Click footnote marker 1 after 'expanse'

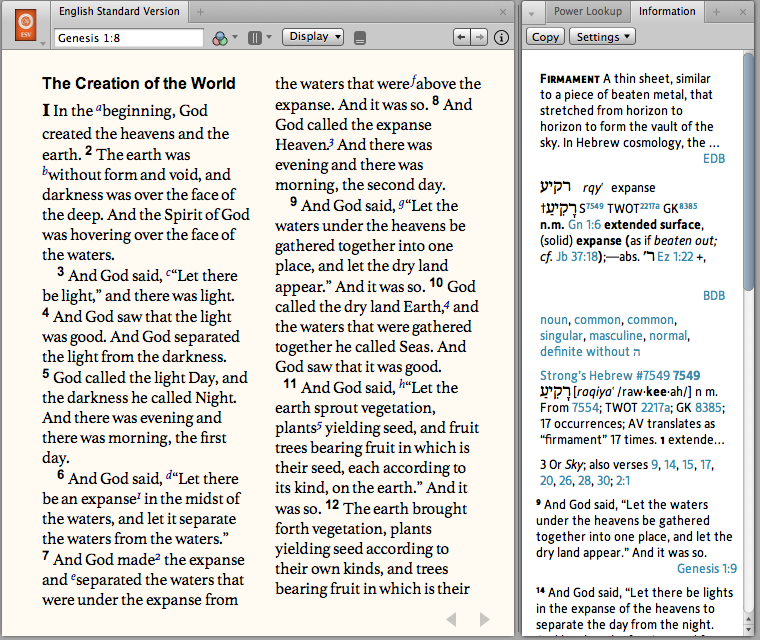point(139,496)
